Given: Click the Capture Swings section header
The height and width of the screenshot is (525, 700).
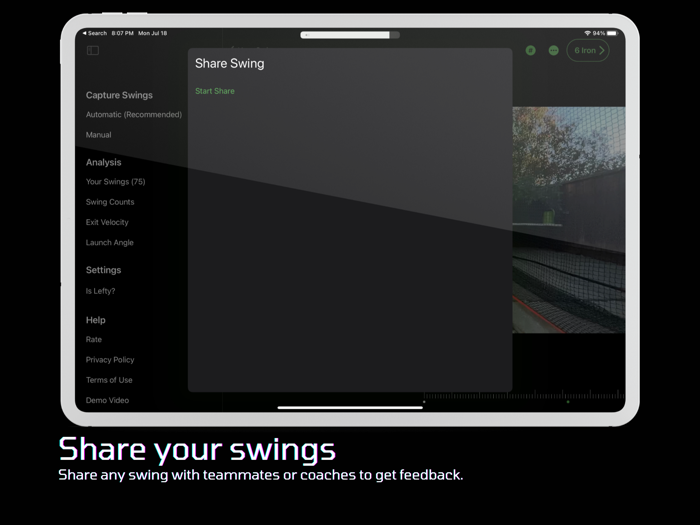Looking at the screenshot, I should [119, 95].
